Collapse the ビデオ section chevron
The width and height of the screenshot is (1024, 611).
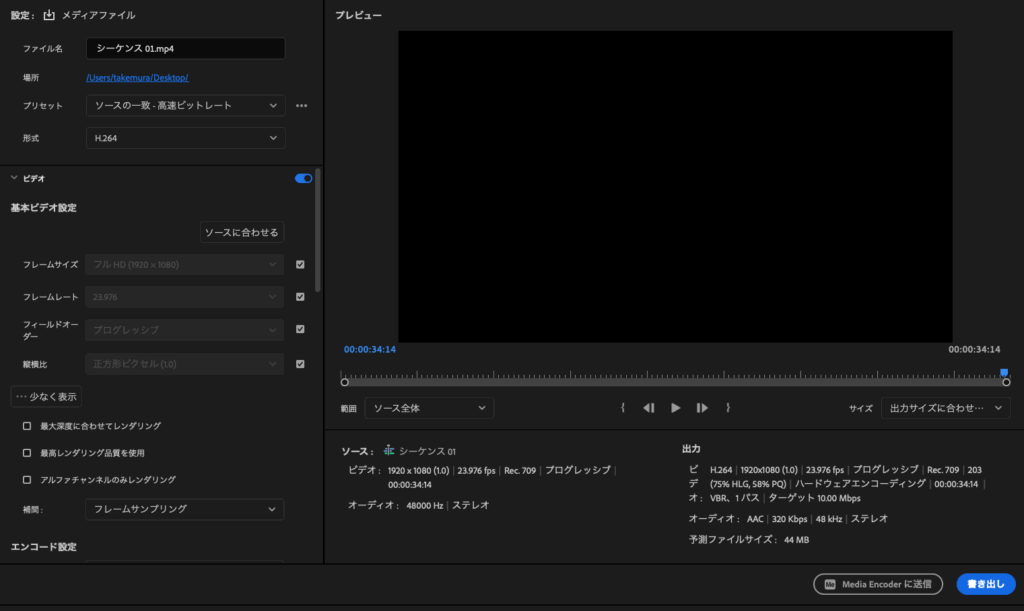pos(14,178)
